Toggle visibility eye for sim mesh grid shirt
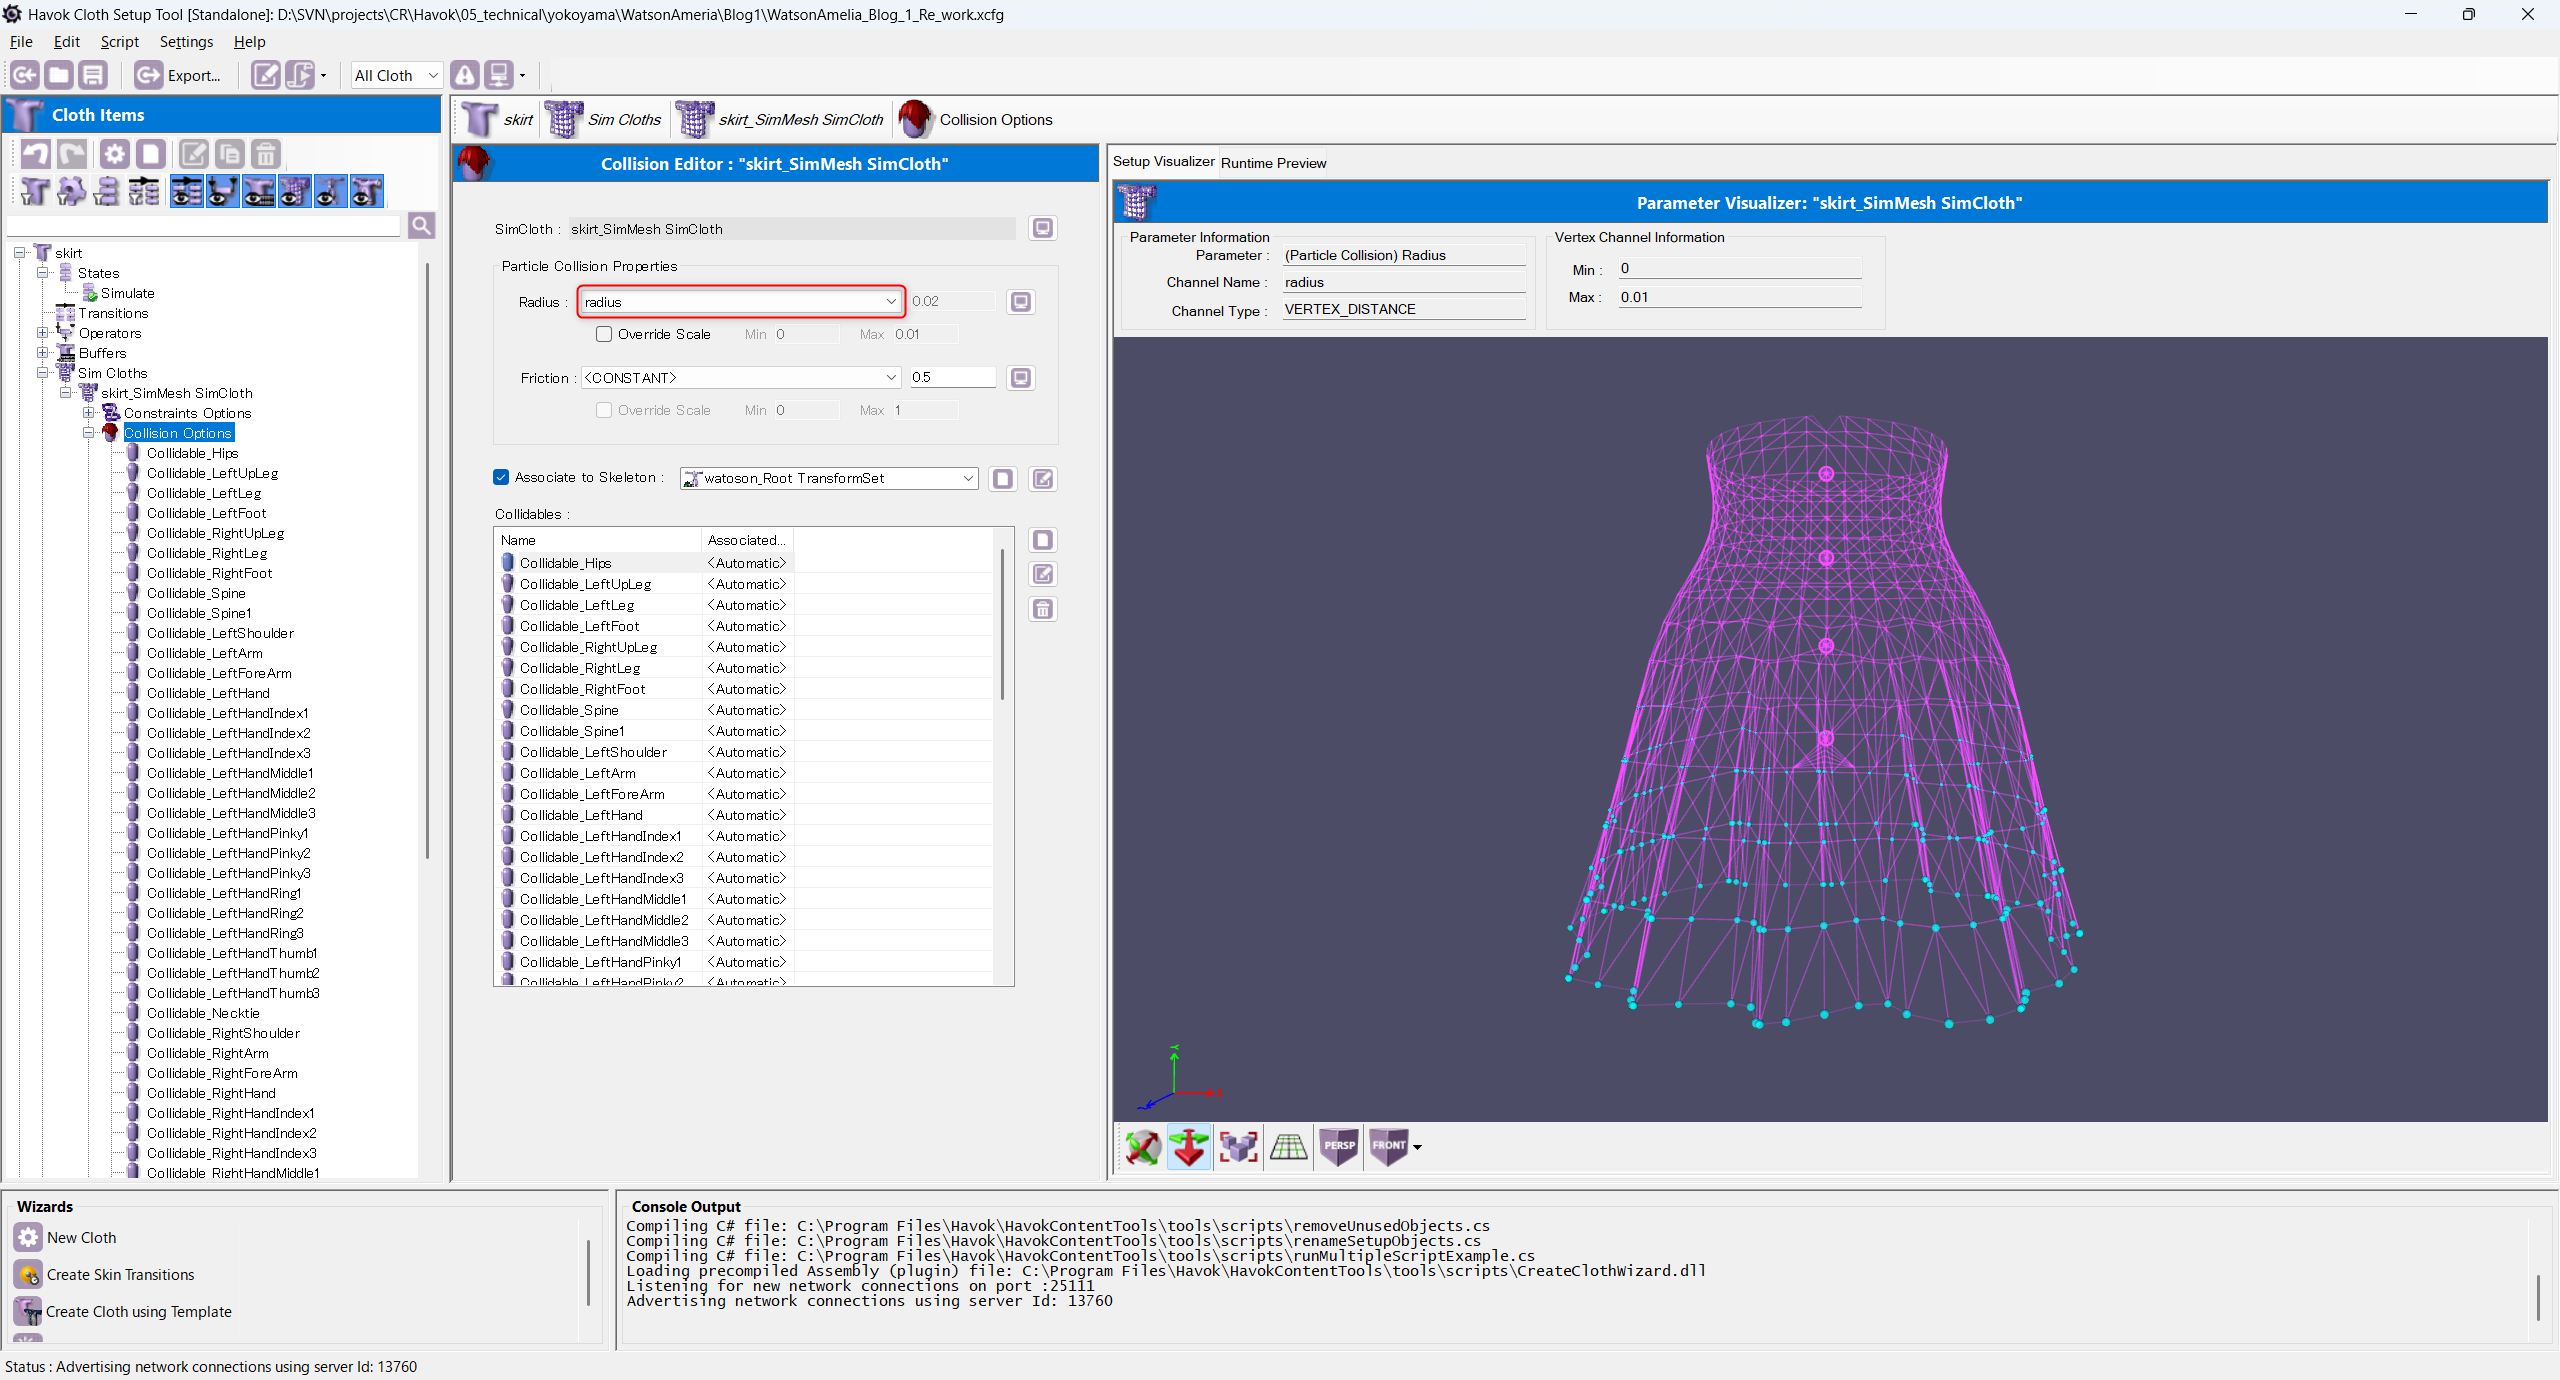The height and width of the screenshot is (1380, 2560). click(x=294, y=191)
